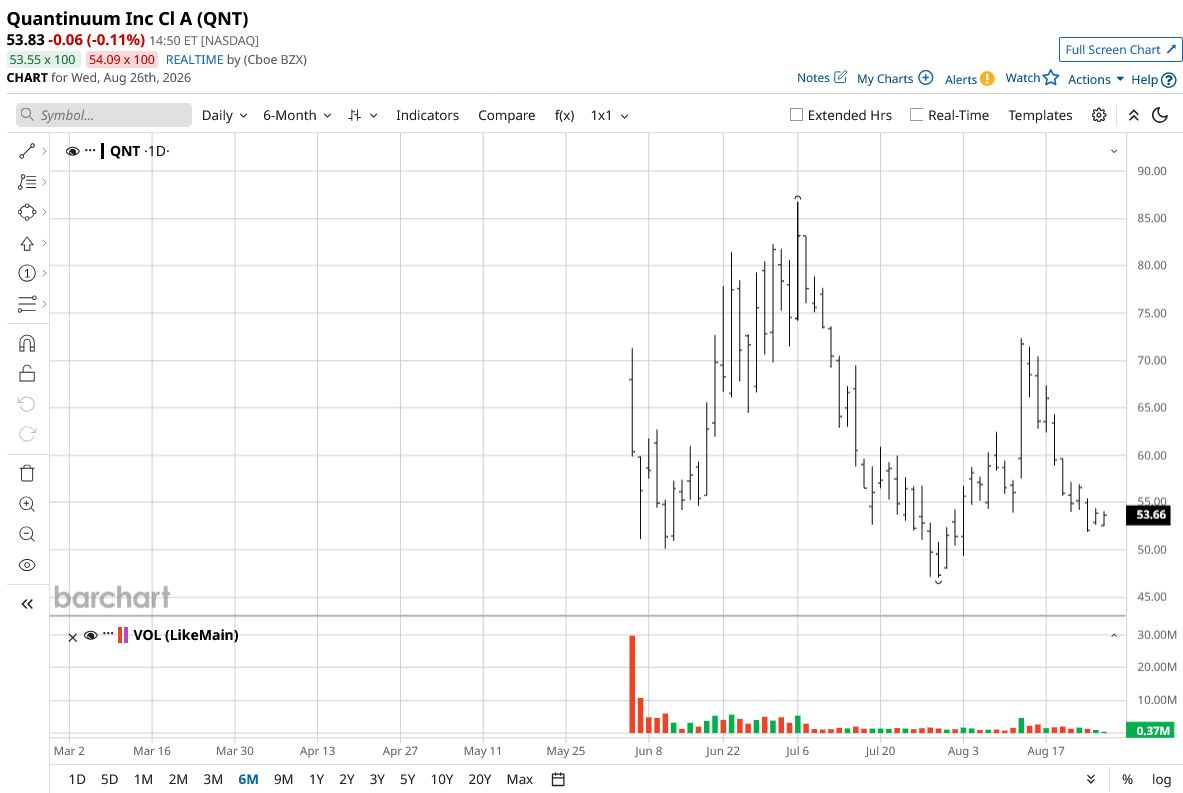Hide the VOL indicator eye icon

91,635
